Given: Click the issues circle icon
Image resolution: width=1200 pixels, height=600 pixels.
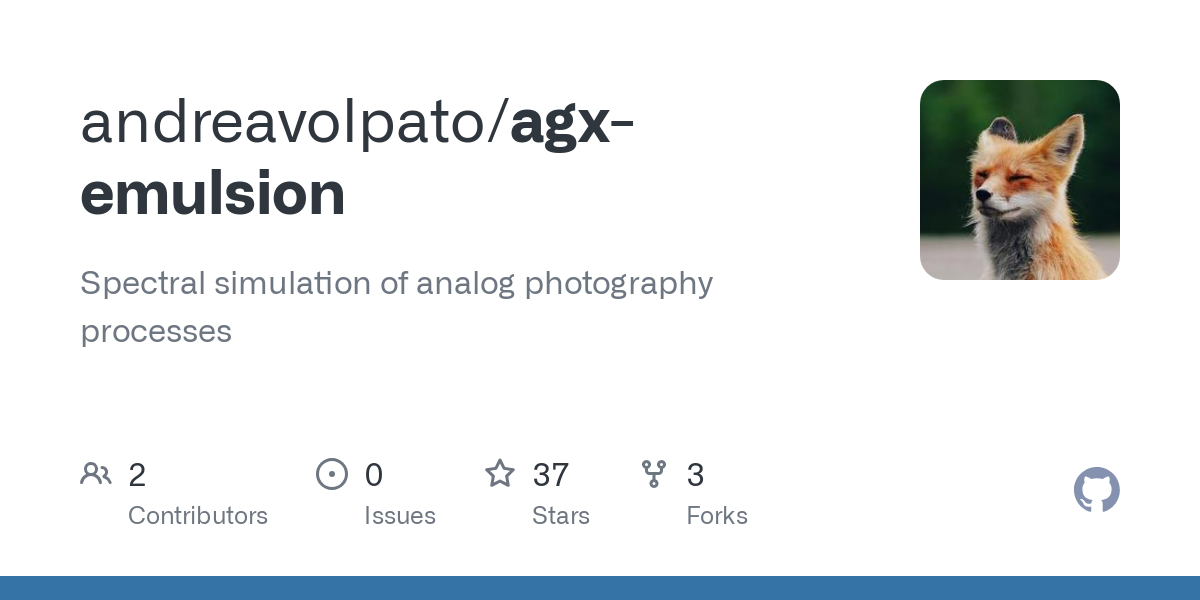Looking at the screenshot, I should tap(332, 474).
